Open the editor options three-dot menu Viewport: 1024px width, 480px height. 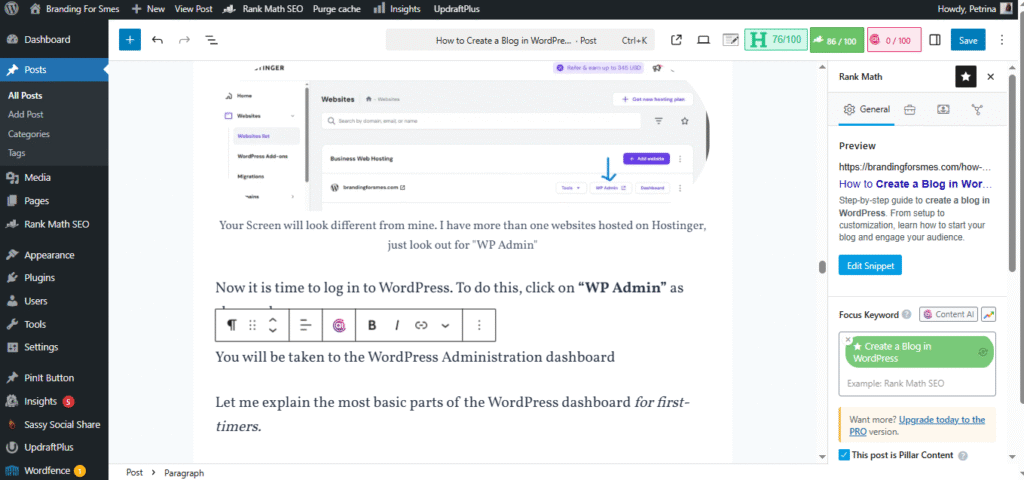click(1002, 40)
